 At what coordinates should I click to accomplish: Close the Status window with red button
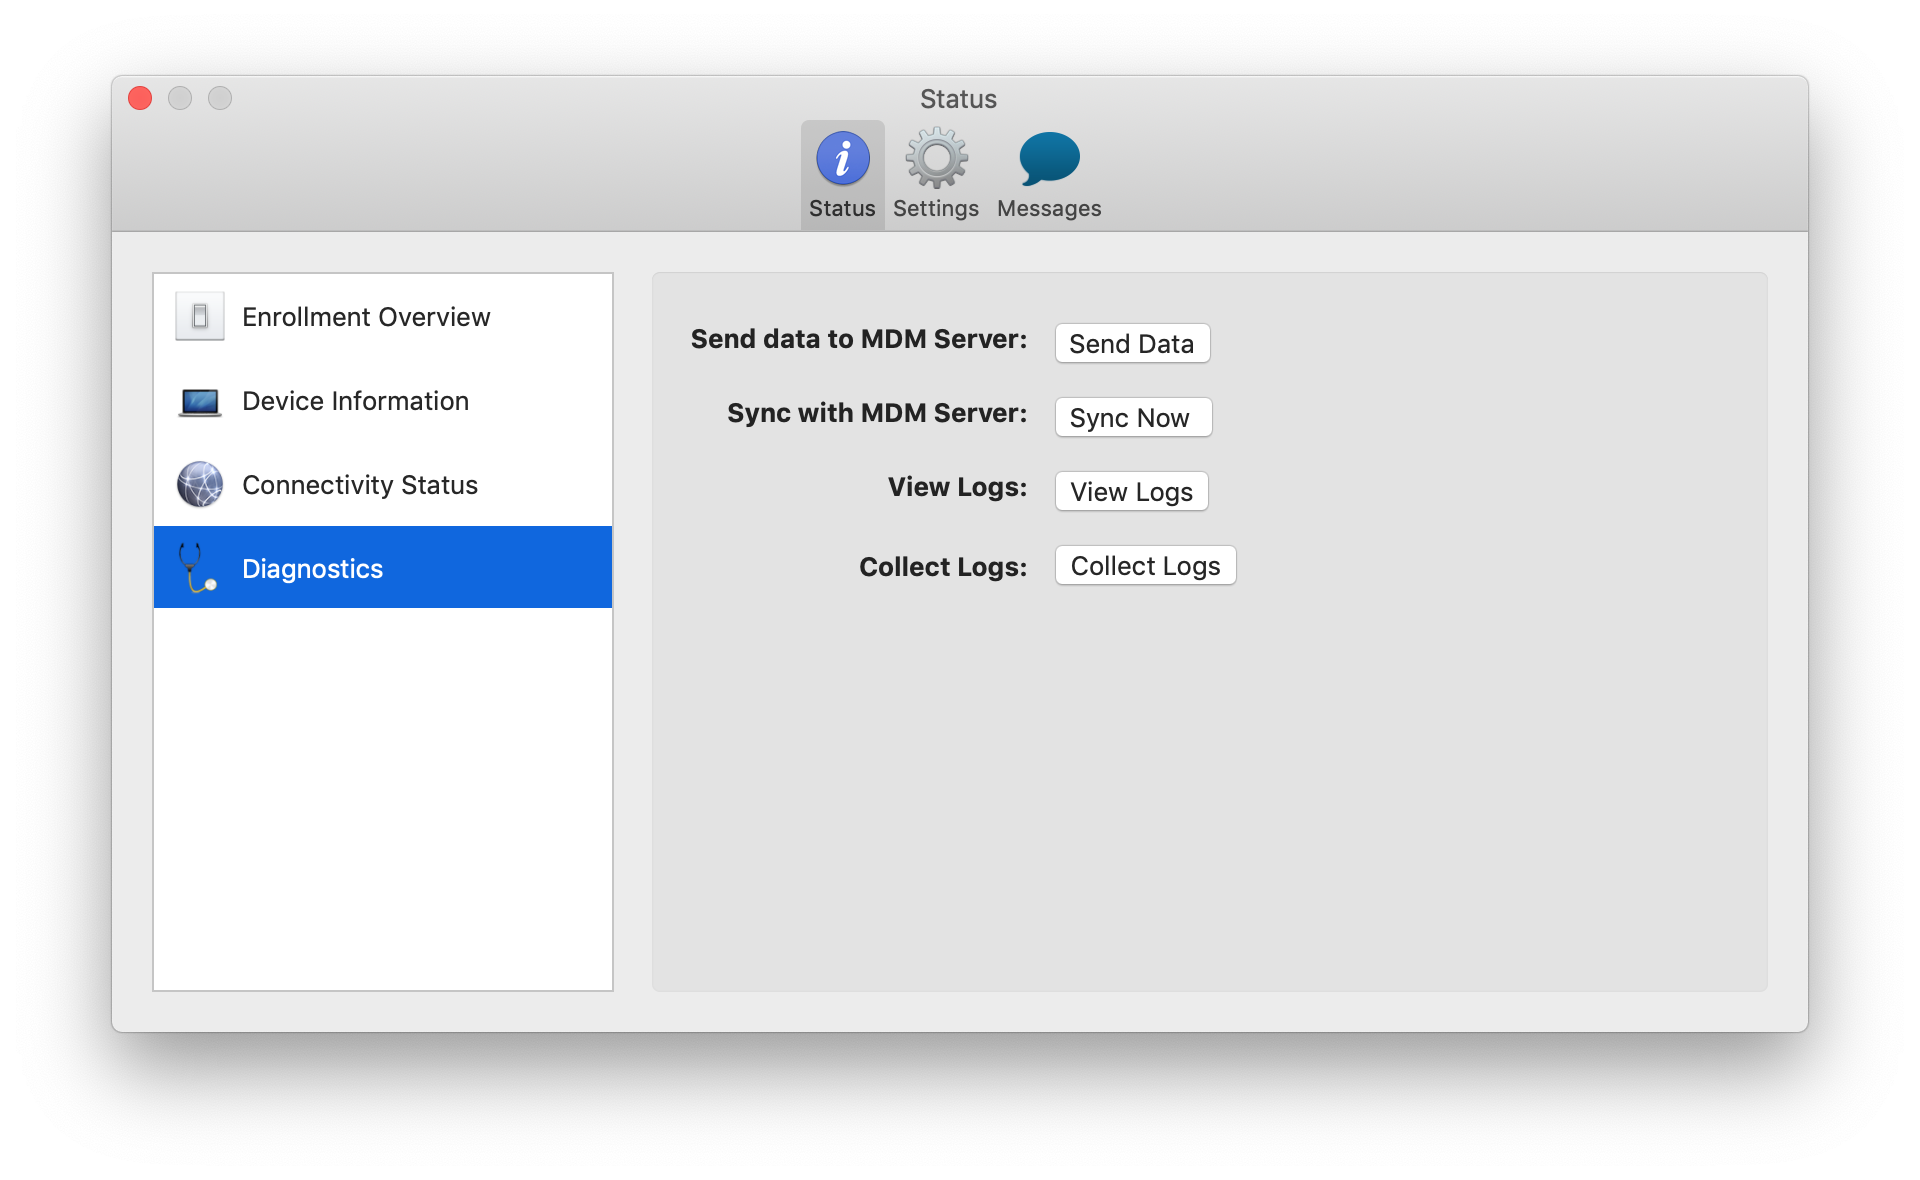(x=140, y=98)
